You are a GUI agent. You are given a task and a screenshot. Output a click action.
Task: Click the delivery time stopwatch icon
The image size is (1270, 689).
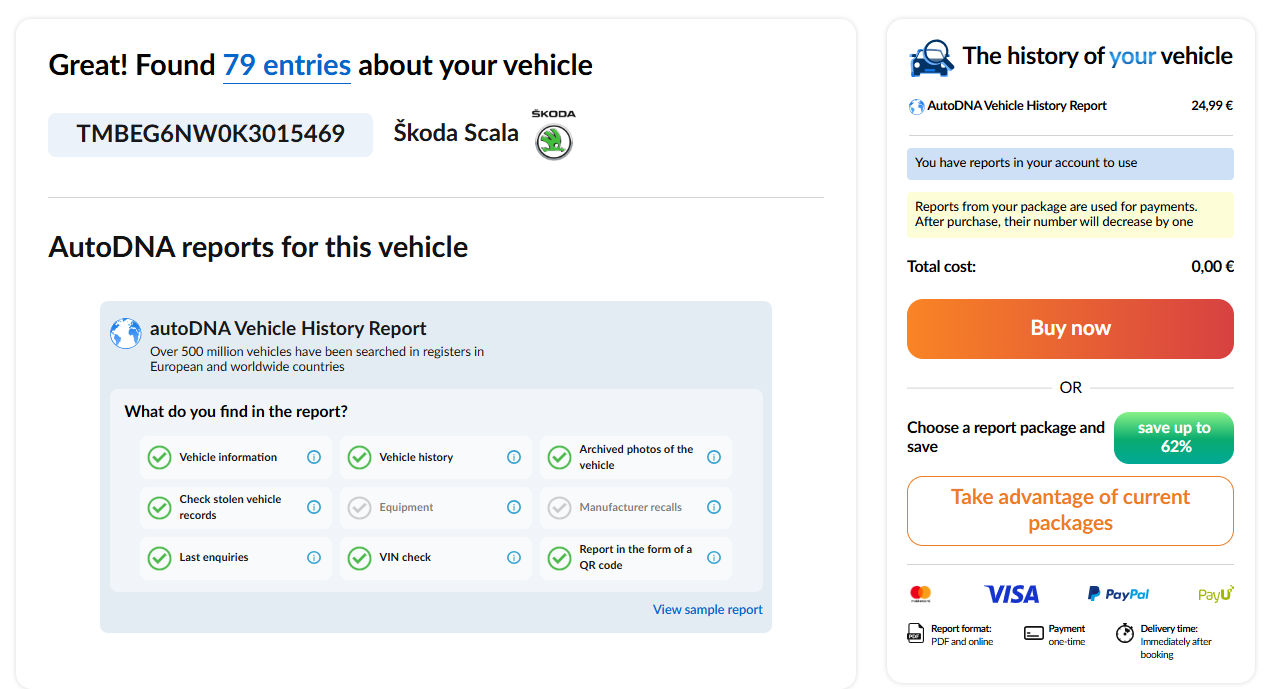(1124, 633)
